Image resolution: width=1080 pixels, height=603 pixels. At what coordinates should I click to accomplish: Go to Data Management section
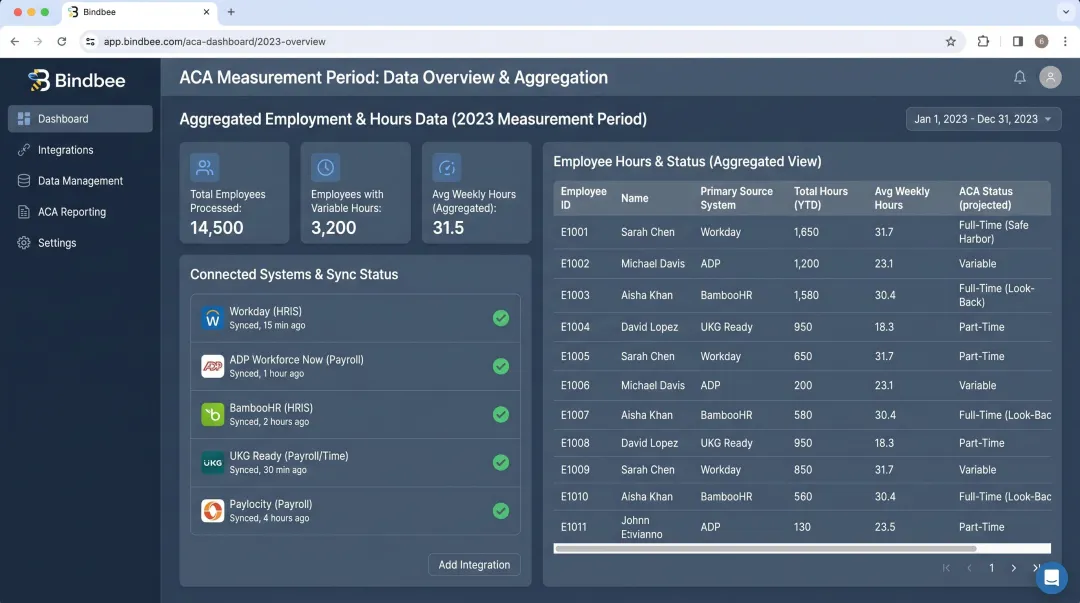80,181
